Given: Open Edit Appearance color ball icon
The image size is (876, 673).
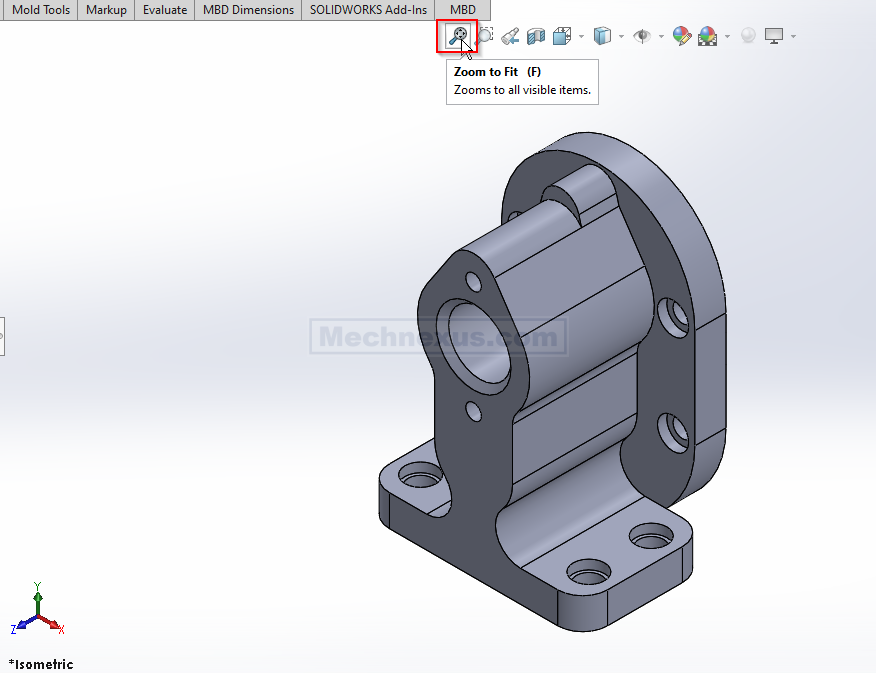Looking at the screenshot, I should [682, 36].
